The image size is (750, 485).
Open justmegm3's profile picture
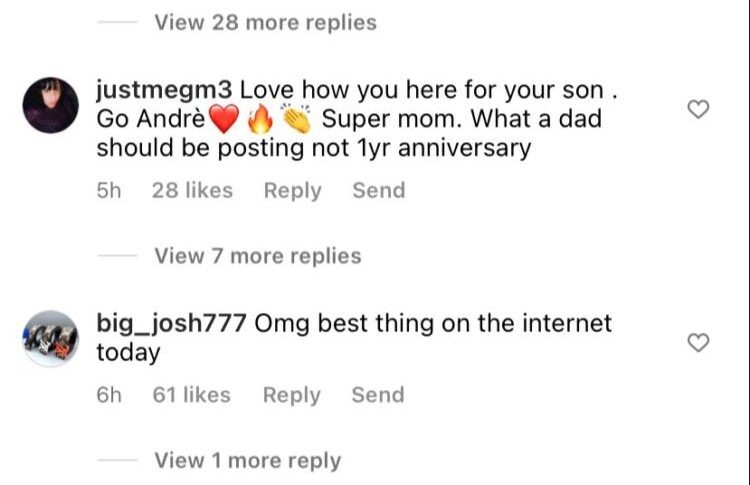(50, 105)
